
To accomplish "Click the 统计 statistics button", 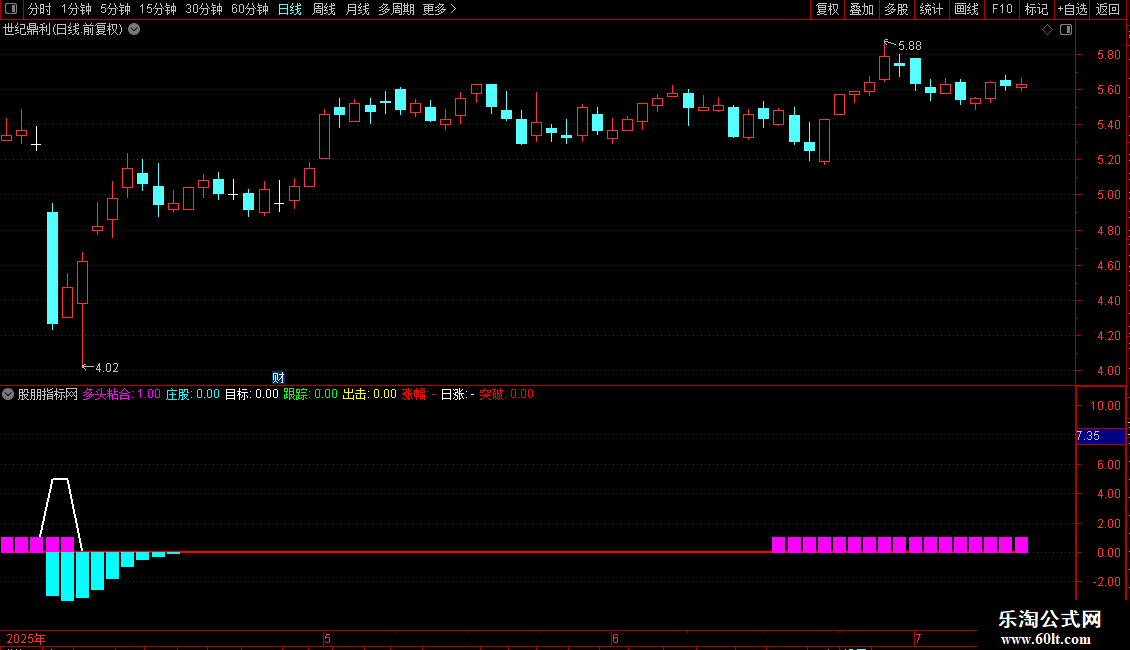I will click(930, 9).
